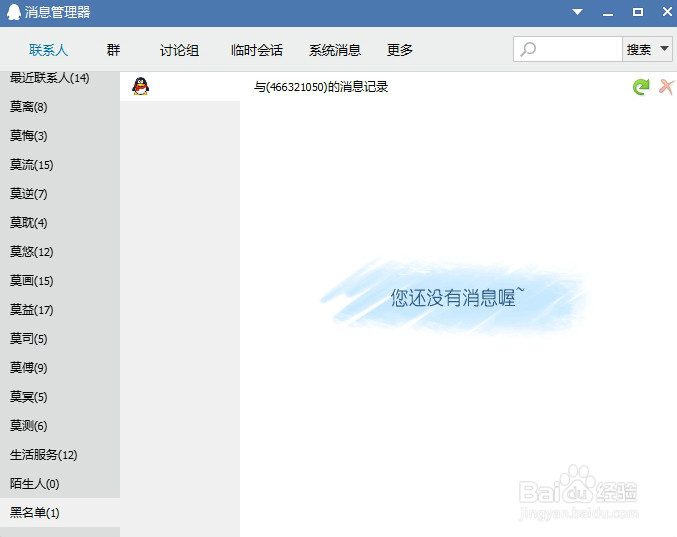The width and height of the screenshot is (677, 537).
Task: Select the QQ penguin contact avatar
Action: 140,86
